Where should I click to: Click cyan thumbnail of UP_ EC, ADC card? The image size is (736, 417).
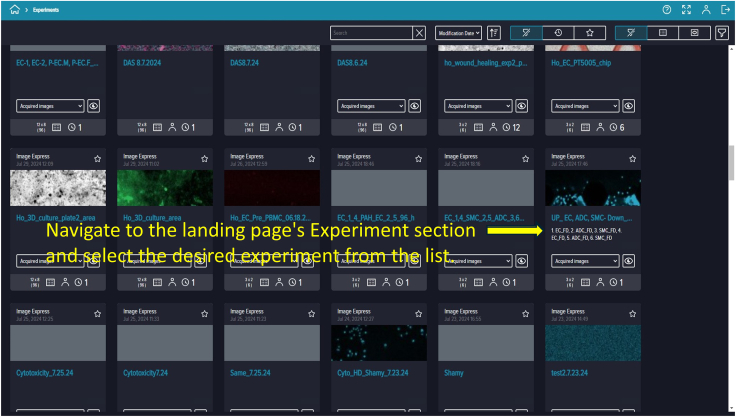(593, 188)
